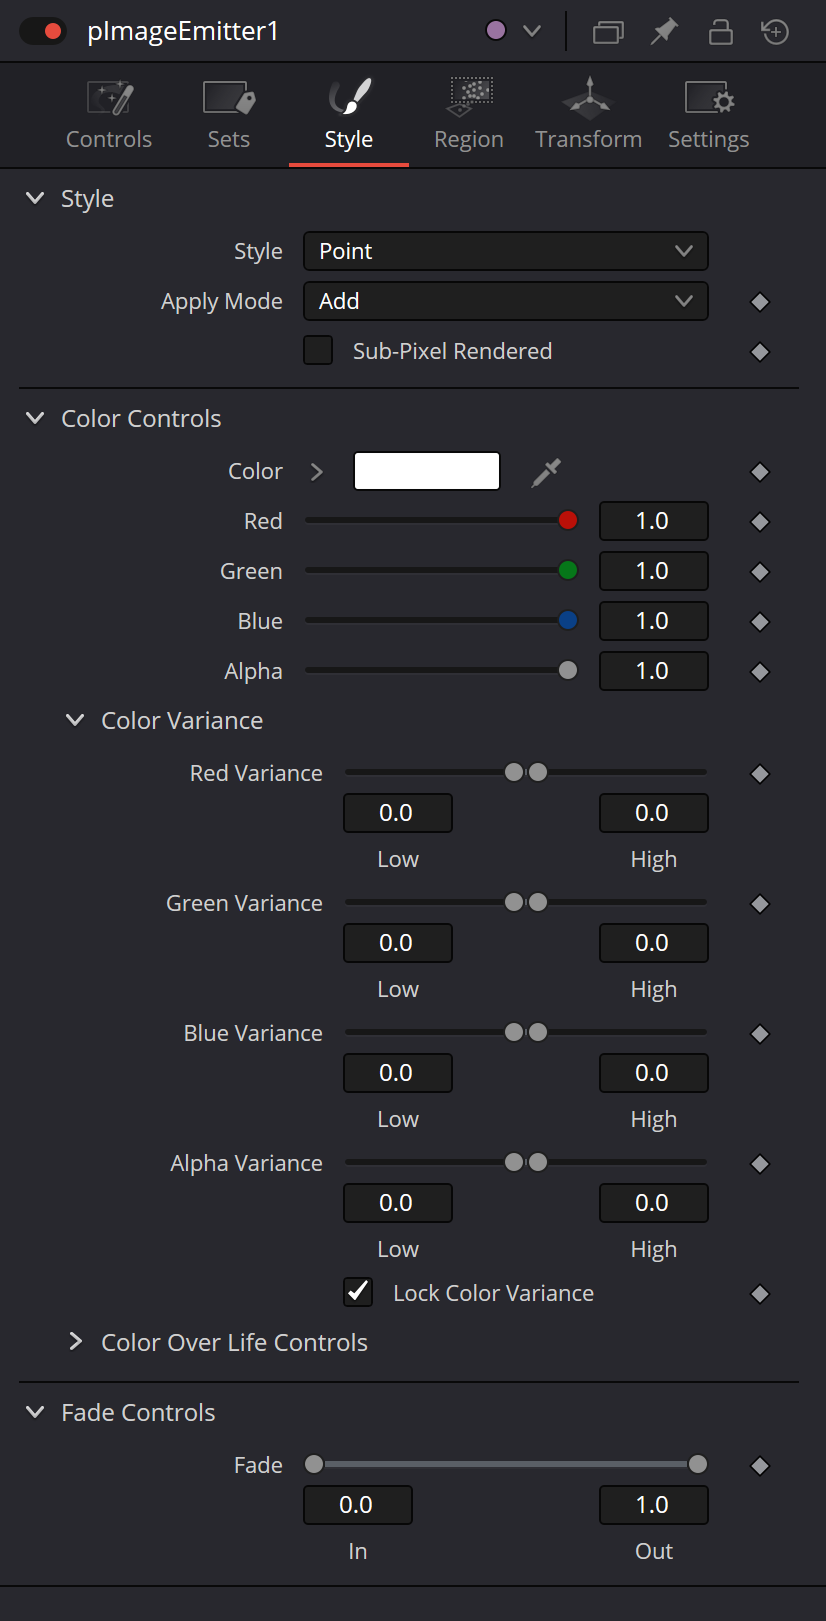Add keyframe for Blue Variance
The image size is (826, 1621).
760,1034
